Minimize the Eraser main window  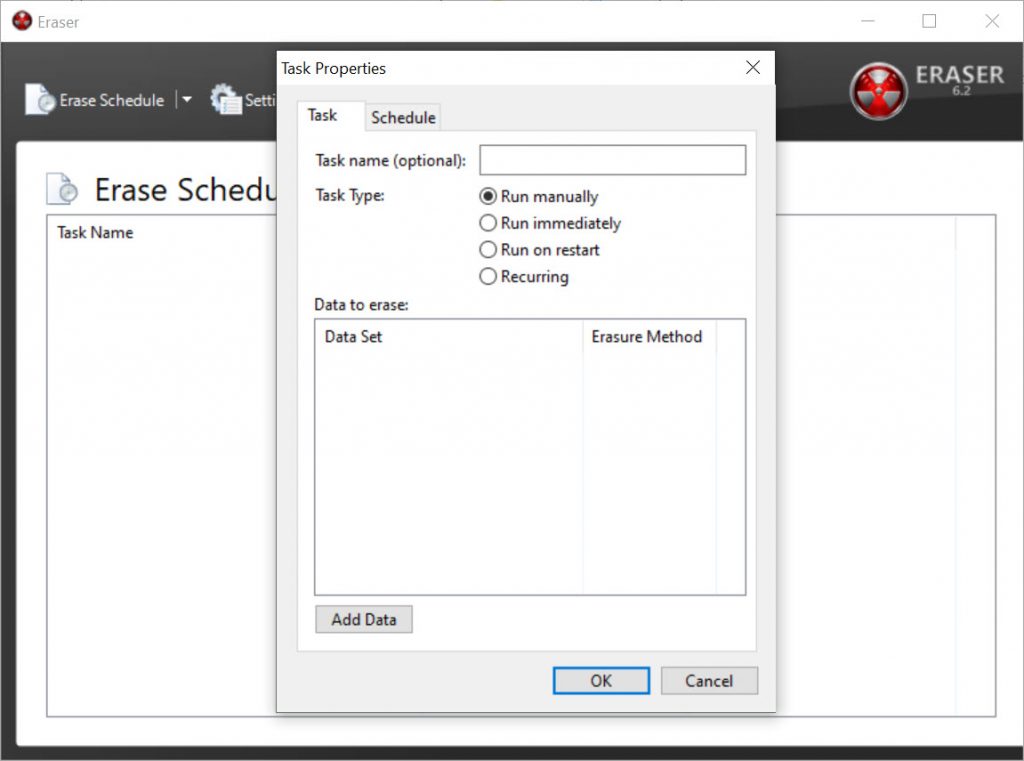[x=868, y=21]
